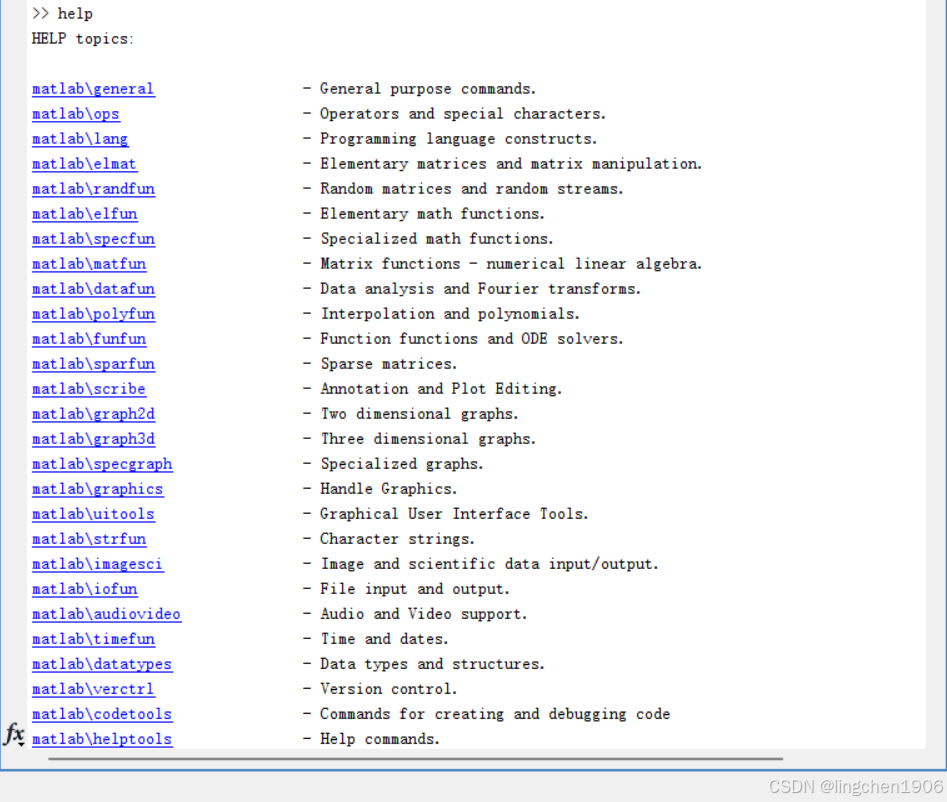The height and width of the screenshot is (802, 947).
Task: Open the matlab\general help link
Action: [x=93, y=89]
